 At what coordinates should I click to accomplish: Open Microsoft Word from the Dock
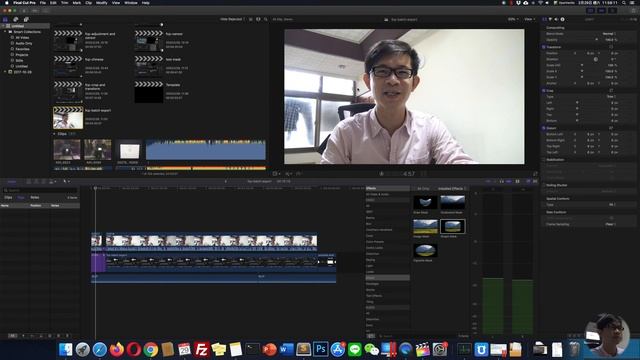click(x=287, y=349)
